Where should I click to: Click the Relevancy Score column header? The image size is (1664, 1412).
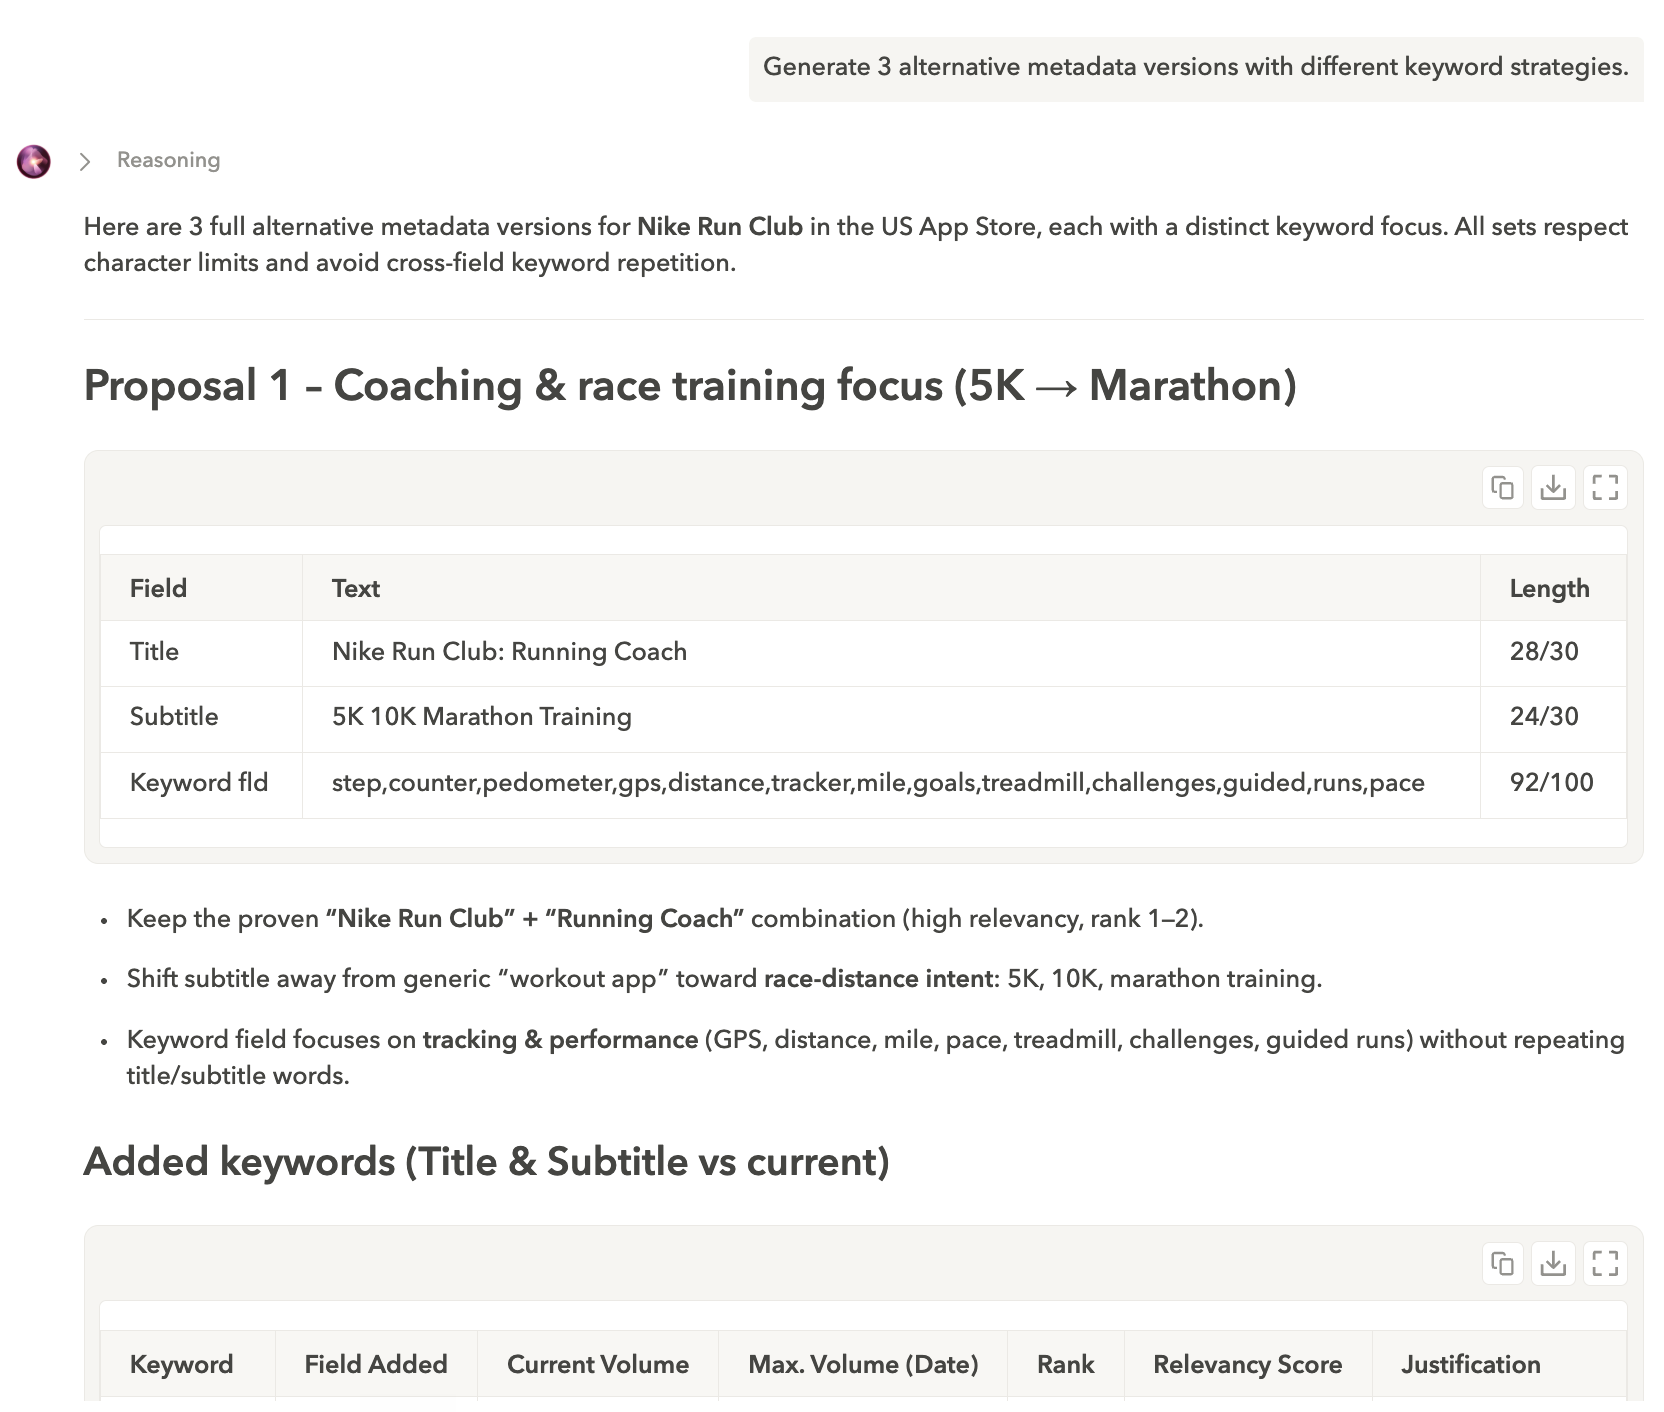pyautogui.click(x=1248, y=1365)
